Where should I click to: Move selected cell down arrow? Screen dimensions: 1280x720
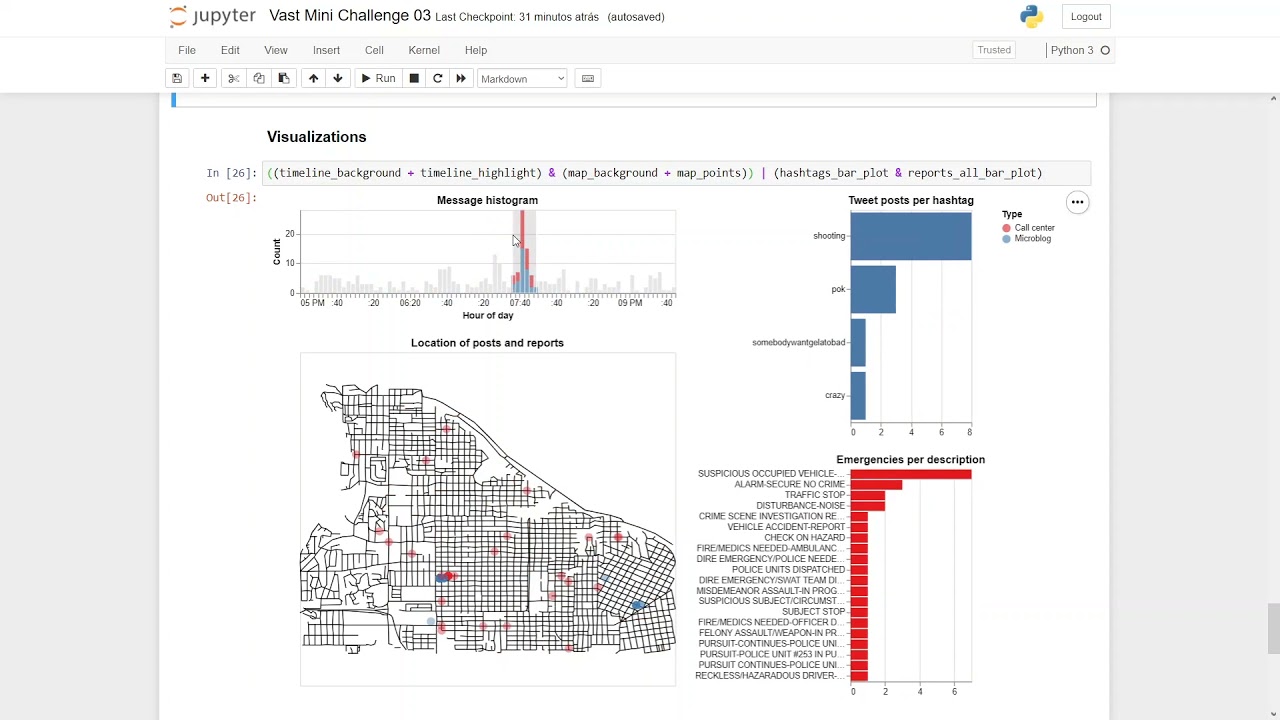(338, 78)
